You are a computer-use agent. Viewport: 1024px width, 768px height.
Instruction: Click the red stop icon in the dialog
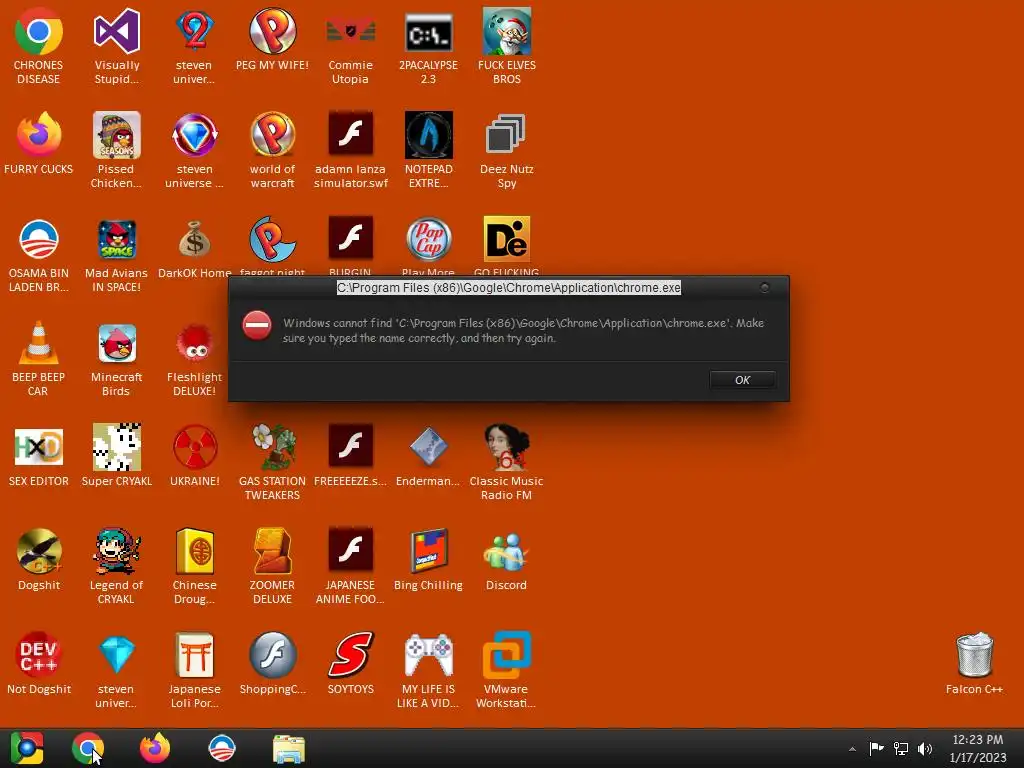click(x=257, y=325)
